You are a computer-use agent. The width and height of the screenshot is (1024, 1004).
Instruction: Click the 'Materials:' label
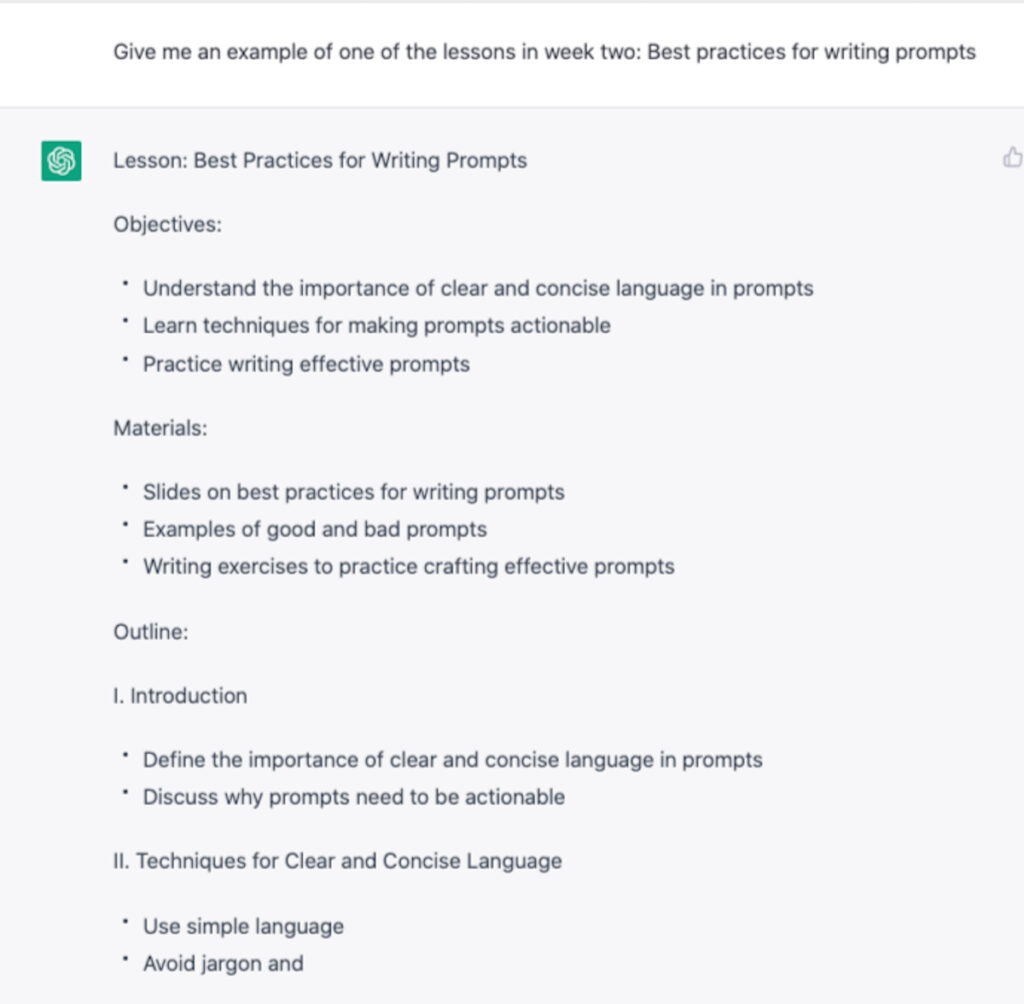click(x=160, y=429)
